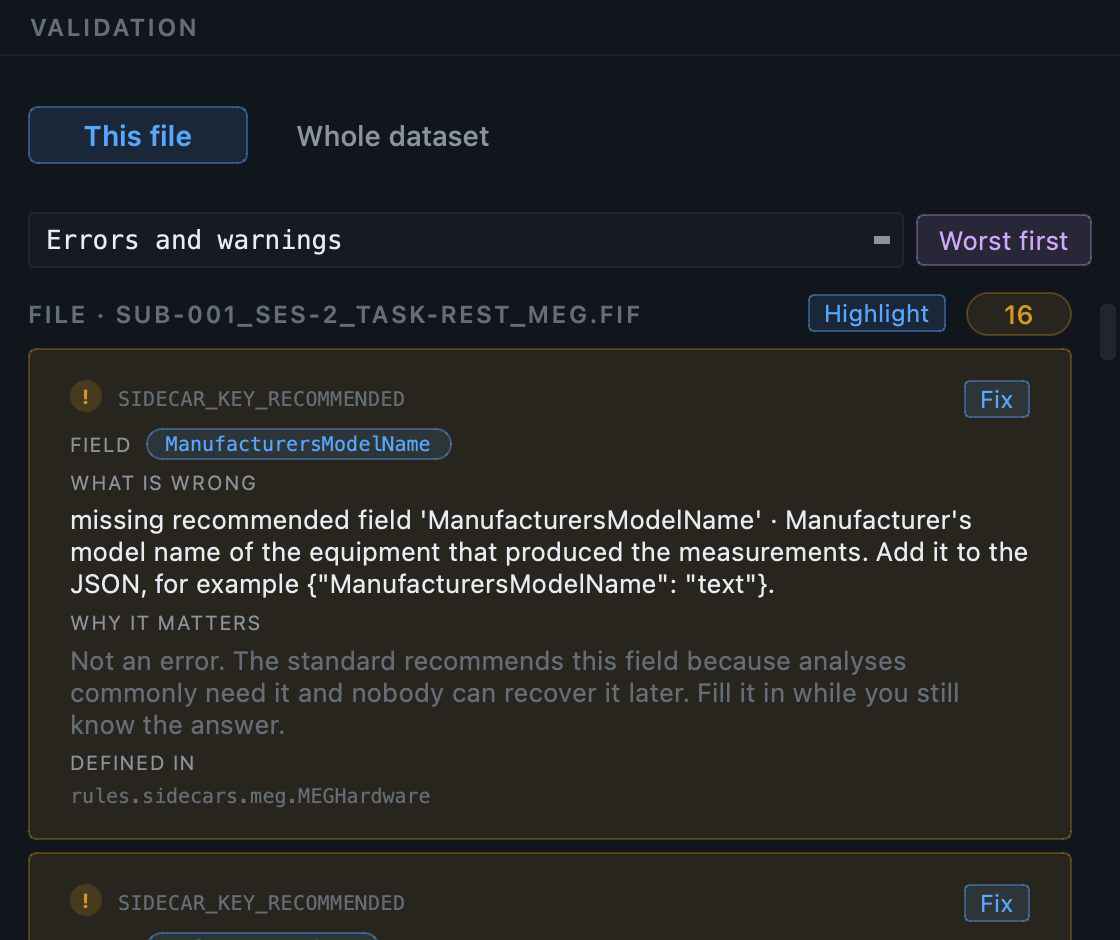Click the vertical scrollbar thumb
Screen dimensions: 1120x940
pos(1107,332)
